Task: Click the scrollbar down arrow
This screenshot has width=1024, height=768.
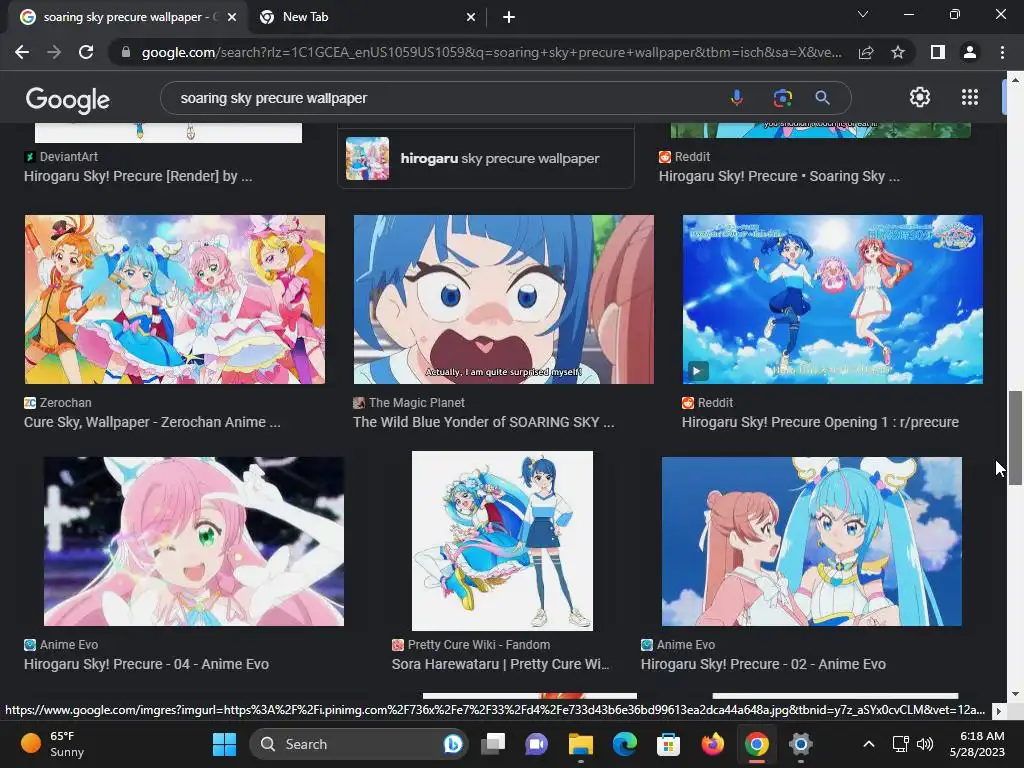Action: tap(1015, 694)
